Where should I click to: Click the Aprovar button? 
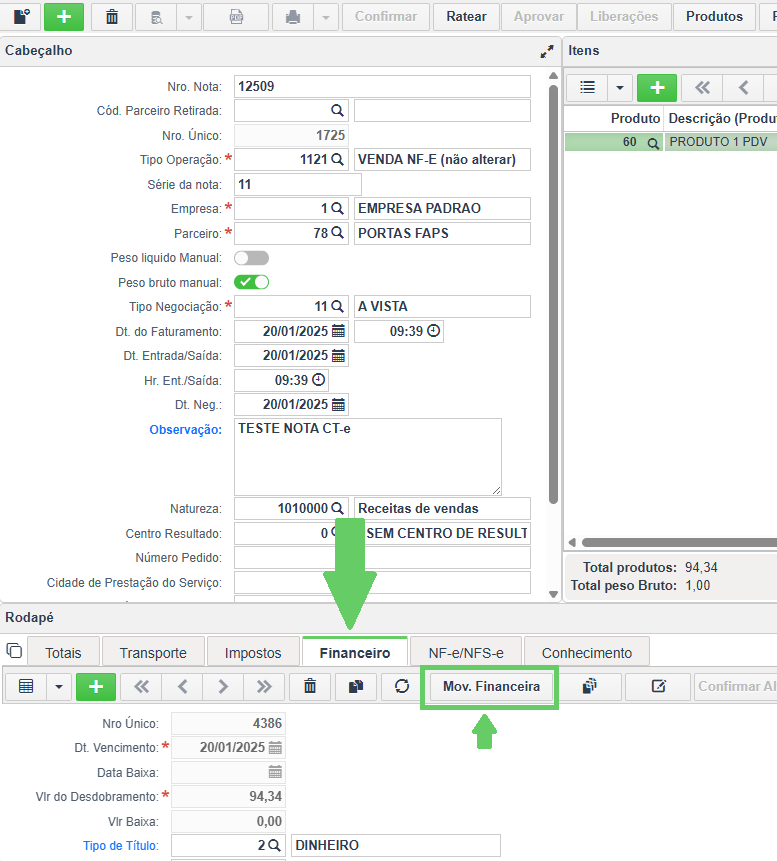tap(539, 16)
